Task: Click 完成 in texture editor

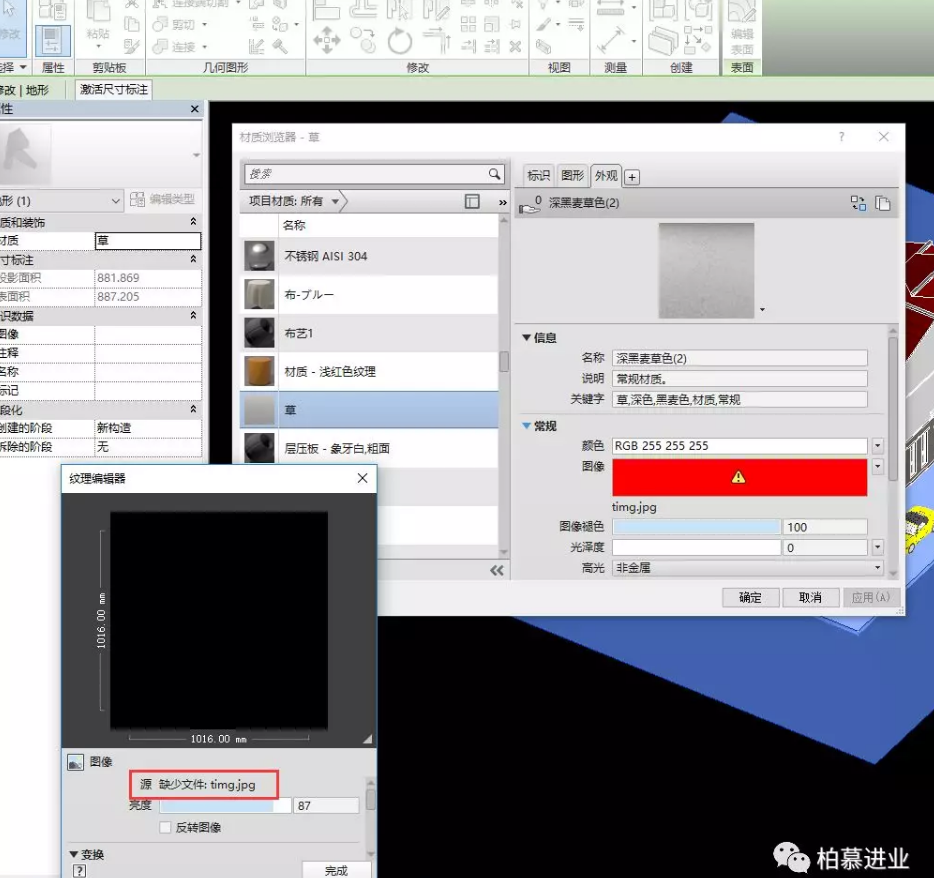Action: coord(336,870)
